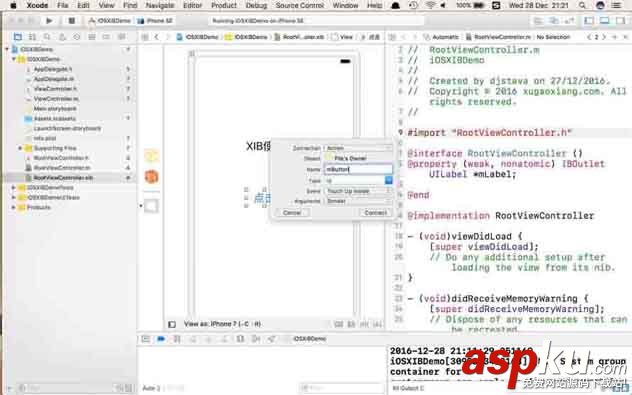The height and width of the screenshot is (395, 632).
Task: Switch to the Assistant editor icon
Action: pos(554,21)
